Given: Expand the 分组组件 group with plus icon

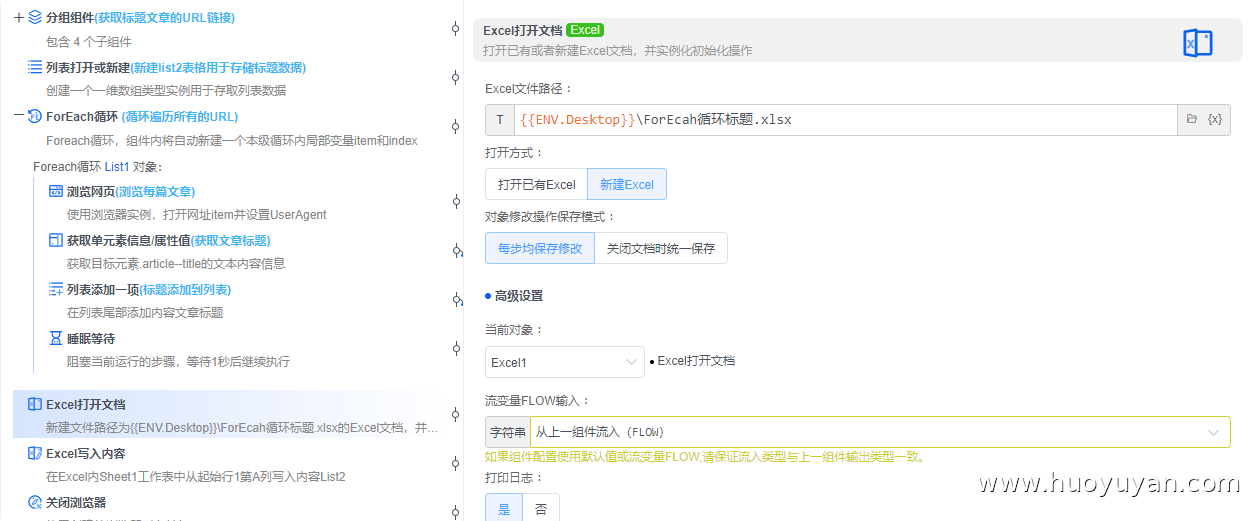Looking at the screenshot, I should pos(19,18).
